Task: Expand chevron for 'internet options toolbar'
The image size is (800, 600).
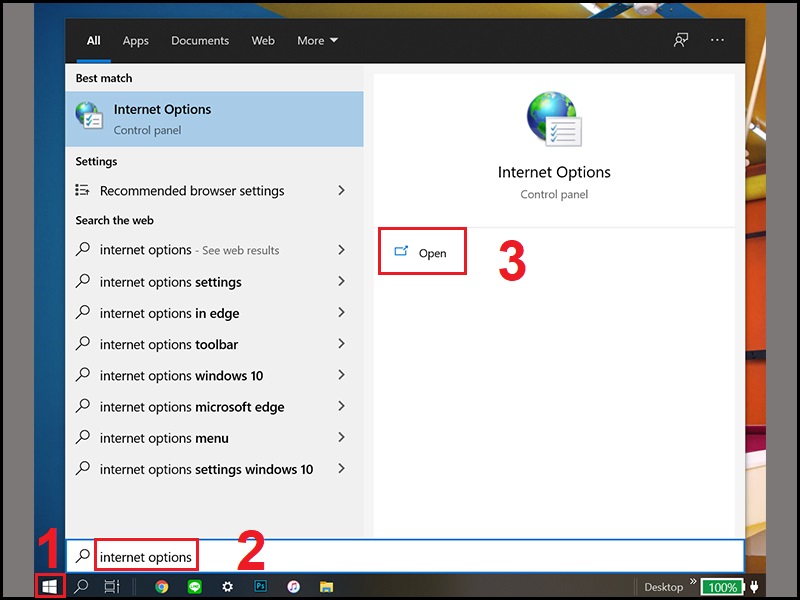Action: click(341, 344)
